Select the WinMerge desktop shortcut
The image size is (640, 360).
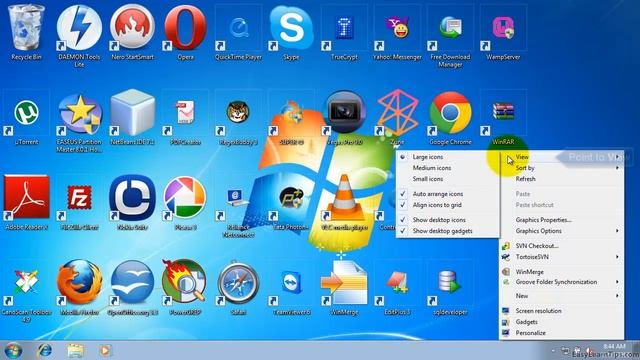tap(344, 282)
